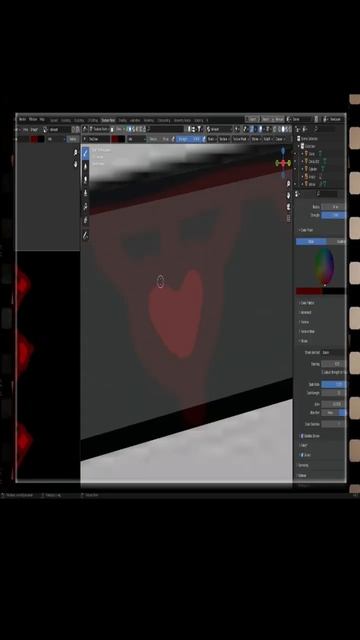
Task: Select the Gradient tab in Color Picker
Action: (337, 242)
